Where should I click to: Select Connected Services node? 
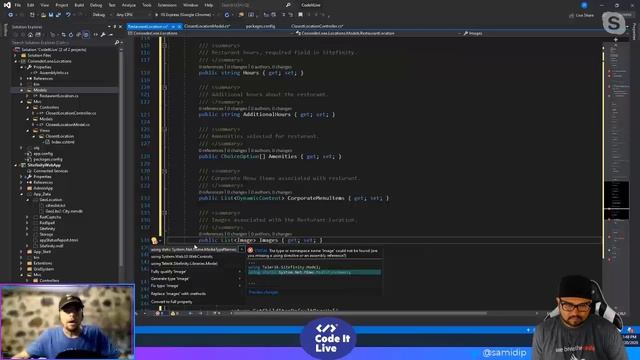click(x=51, y=171)
